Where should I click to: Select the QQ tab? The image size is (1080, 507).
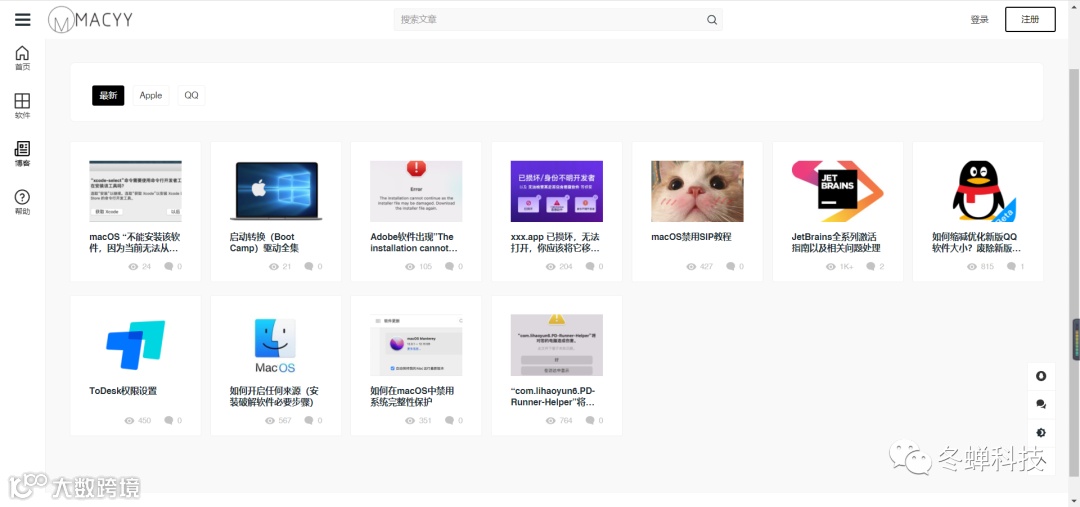(191, 96)
